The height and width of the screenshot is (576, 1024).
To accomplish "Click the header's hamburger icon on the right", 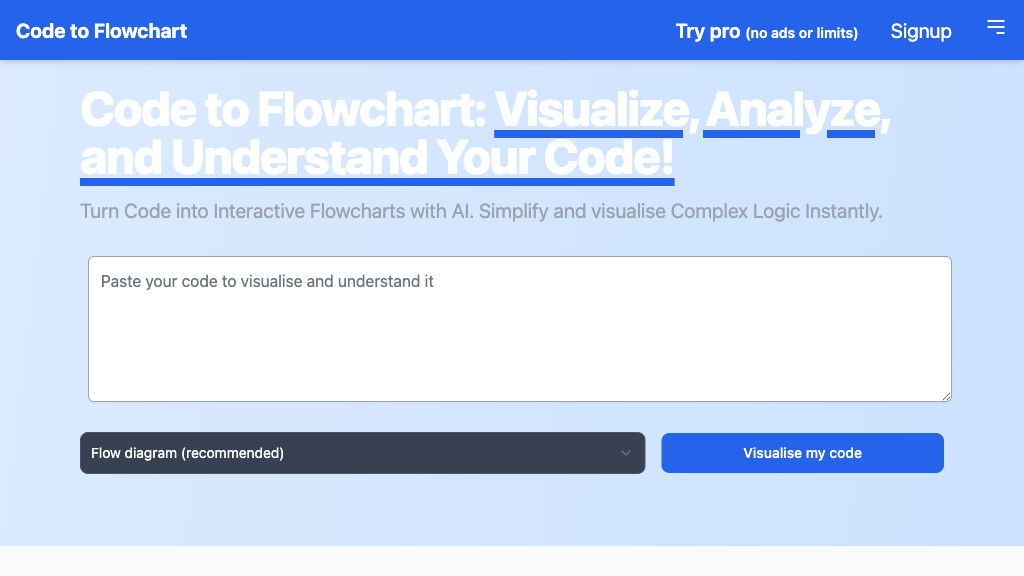I will coord(996,28).
